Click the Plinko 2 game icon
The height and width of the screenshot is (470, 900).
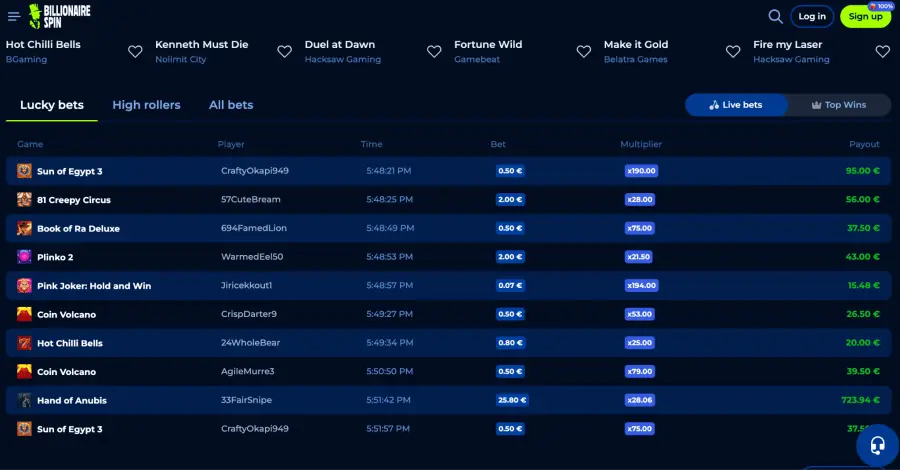[x=24, y=257]
